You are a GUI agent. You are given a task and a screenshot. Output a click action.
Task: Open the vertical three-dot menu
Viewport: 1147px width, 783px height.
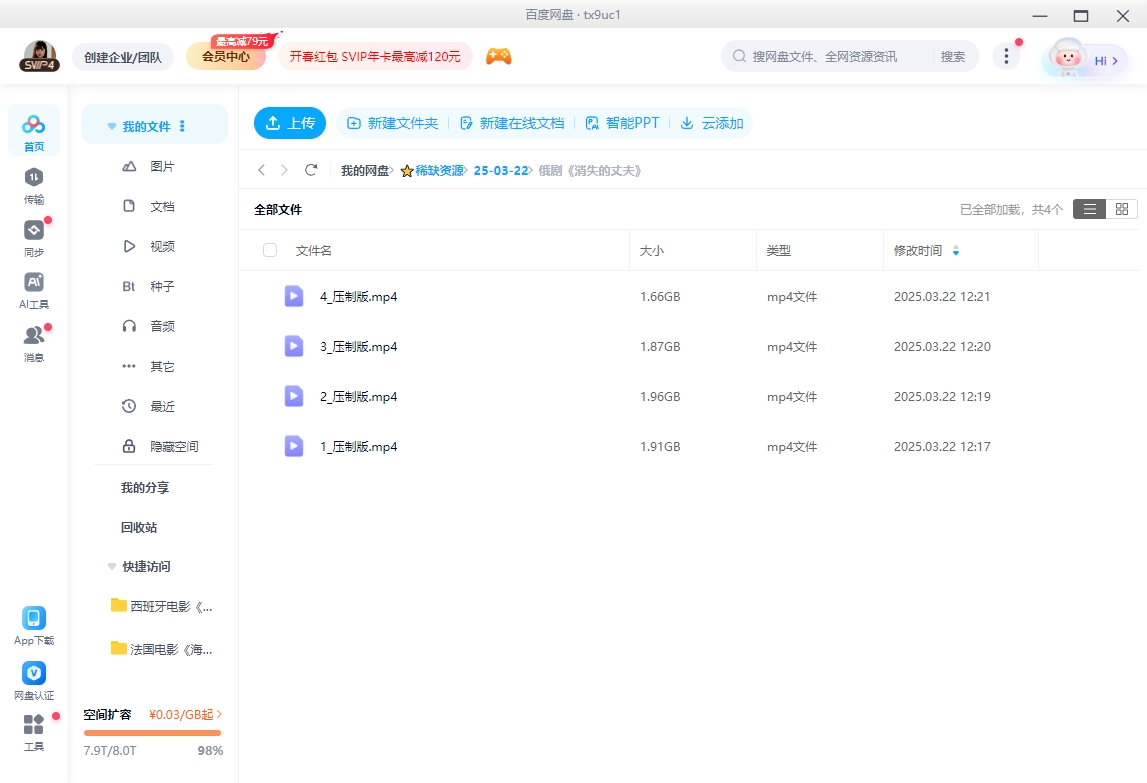coord(1005,57)
